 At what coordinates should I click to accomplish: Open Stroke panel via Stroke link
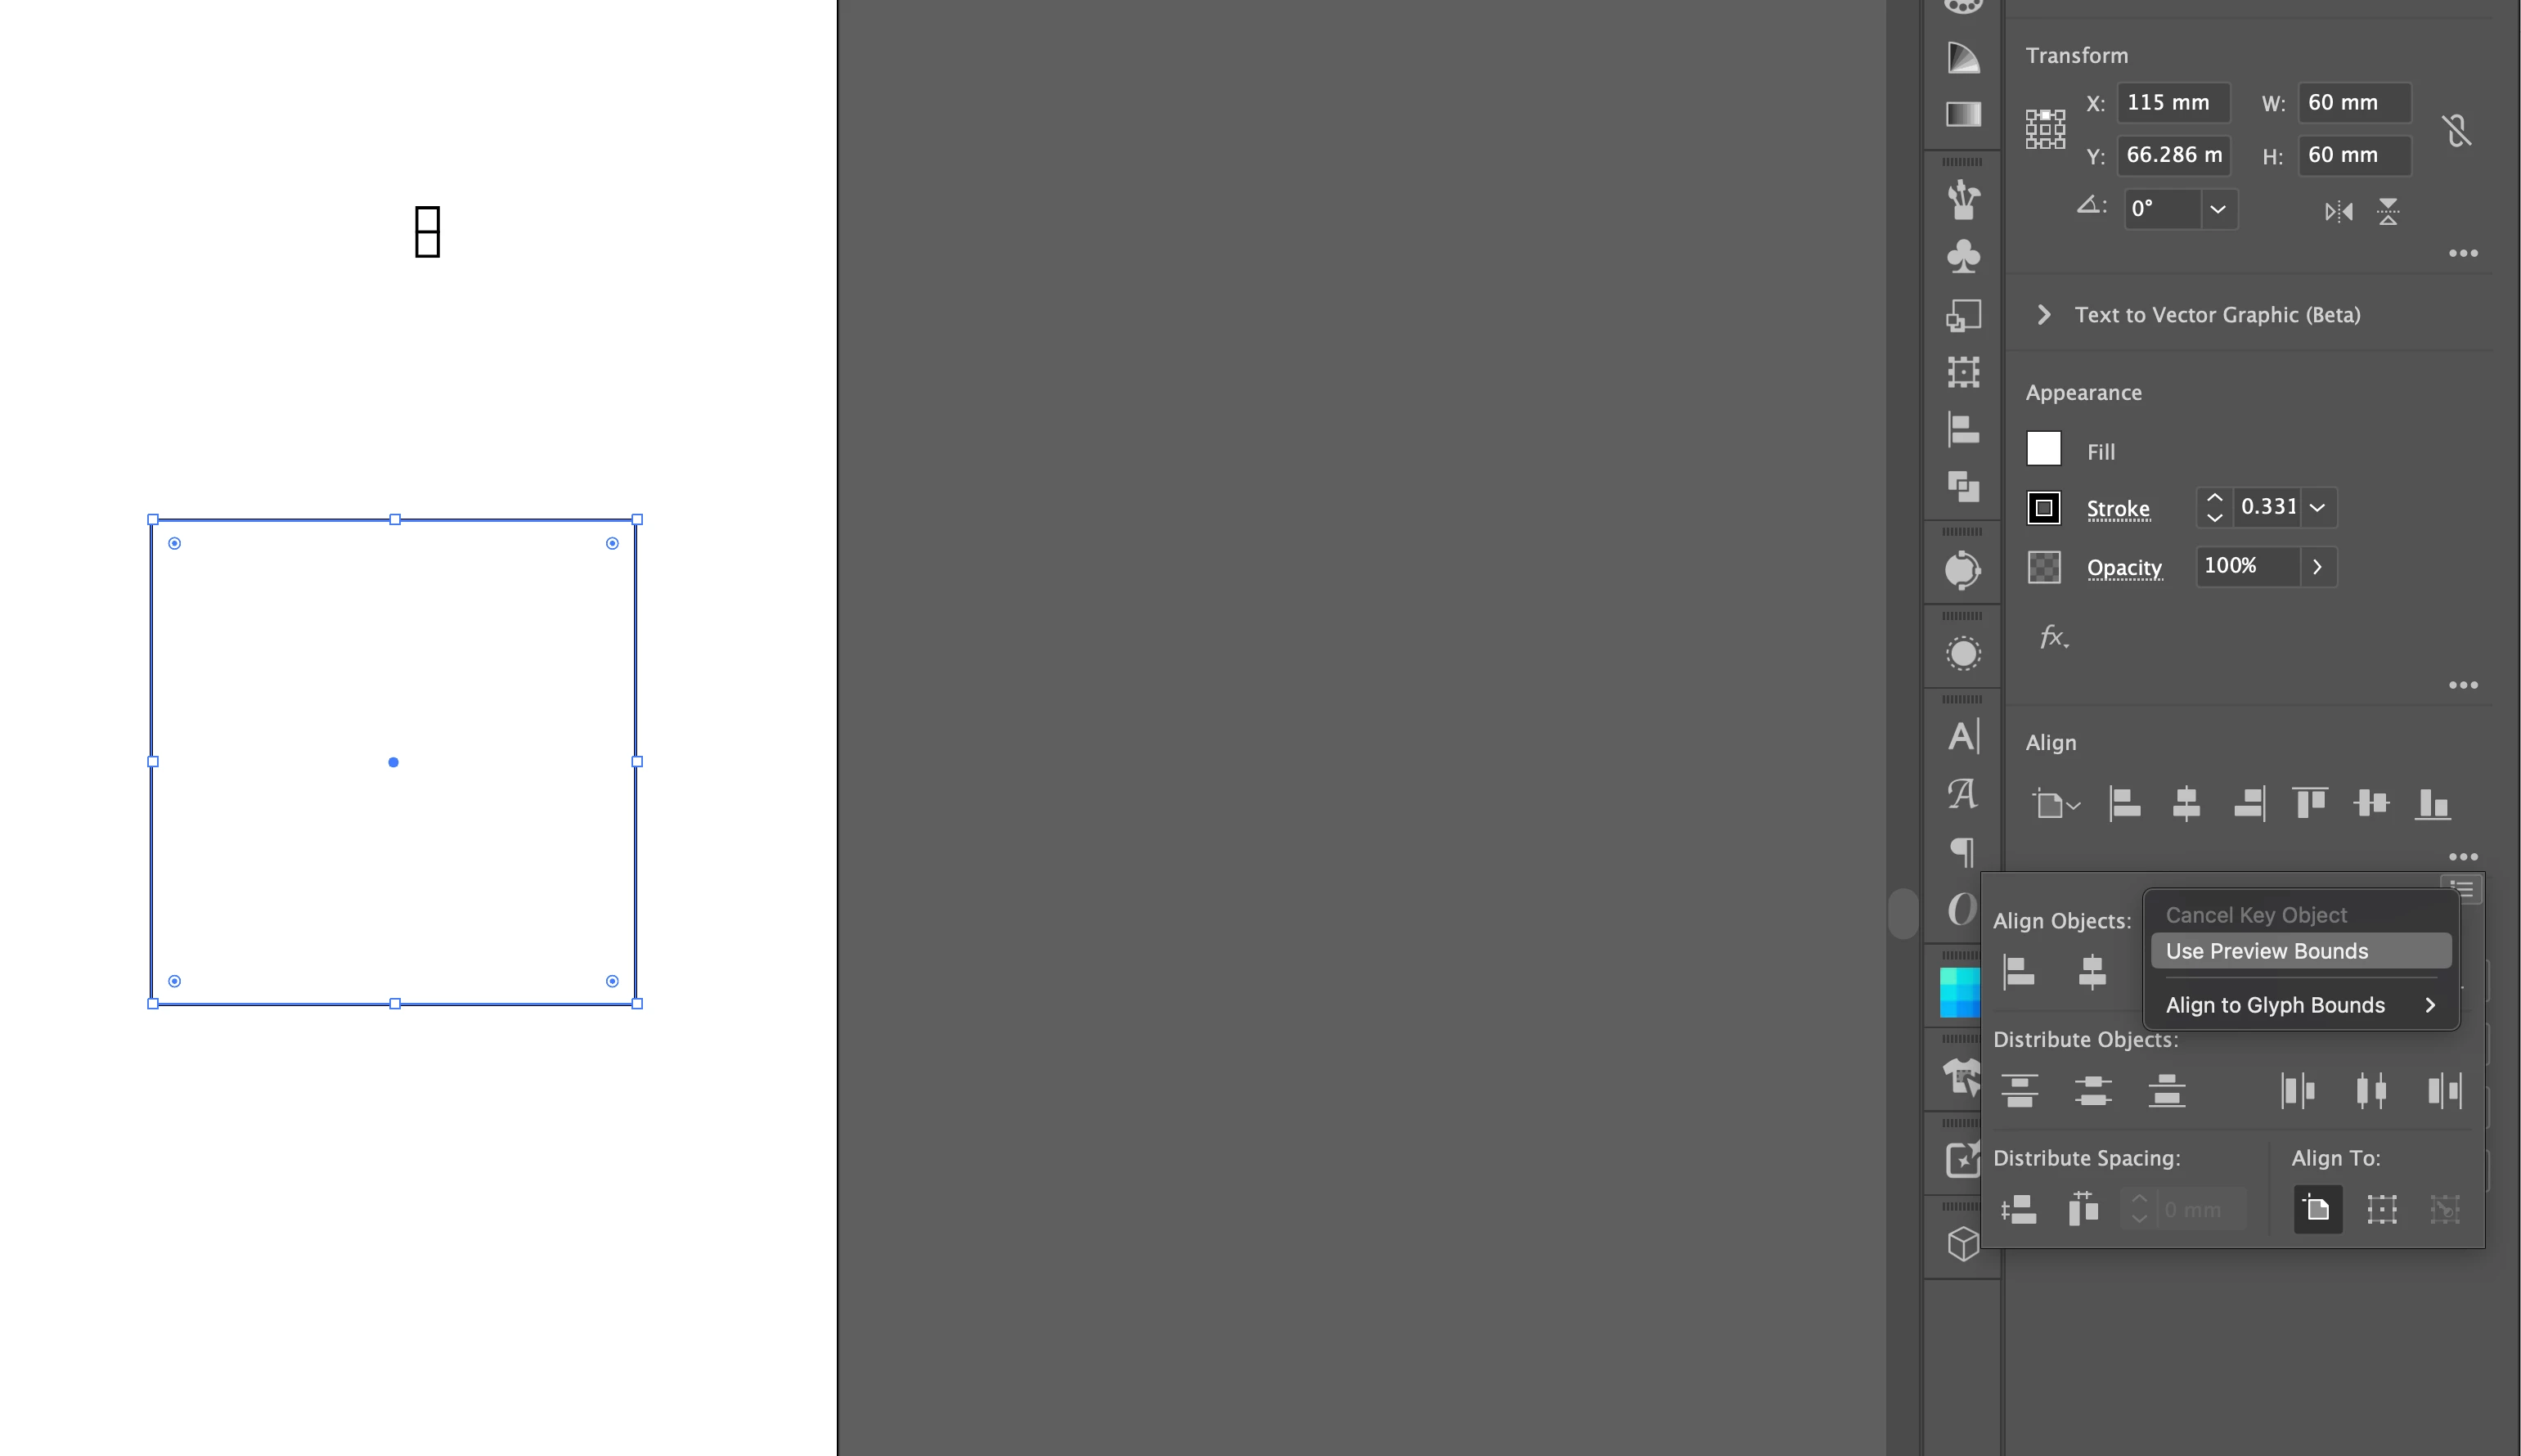pyautogui.click(x=2117, y=508)
